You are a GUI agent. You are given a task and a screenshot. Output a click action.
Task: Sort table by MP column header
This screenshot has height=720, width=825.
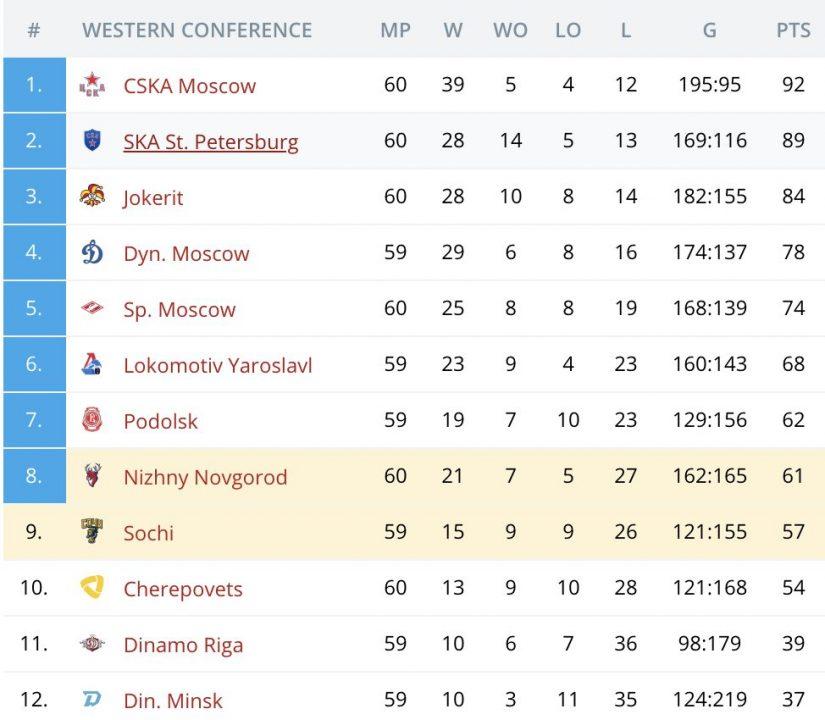395,31
